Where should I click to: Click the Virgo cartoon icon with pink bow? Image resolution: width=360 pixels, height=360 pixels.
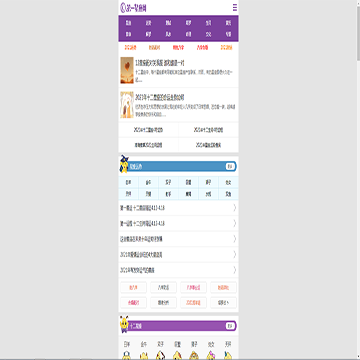coord(211,356)
